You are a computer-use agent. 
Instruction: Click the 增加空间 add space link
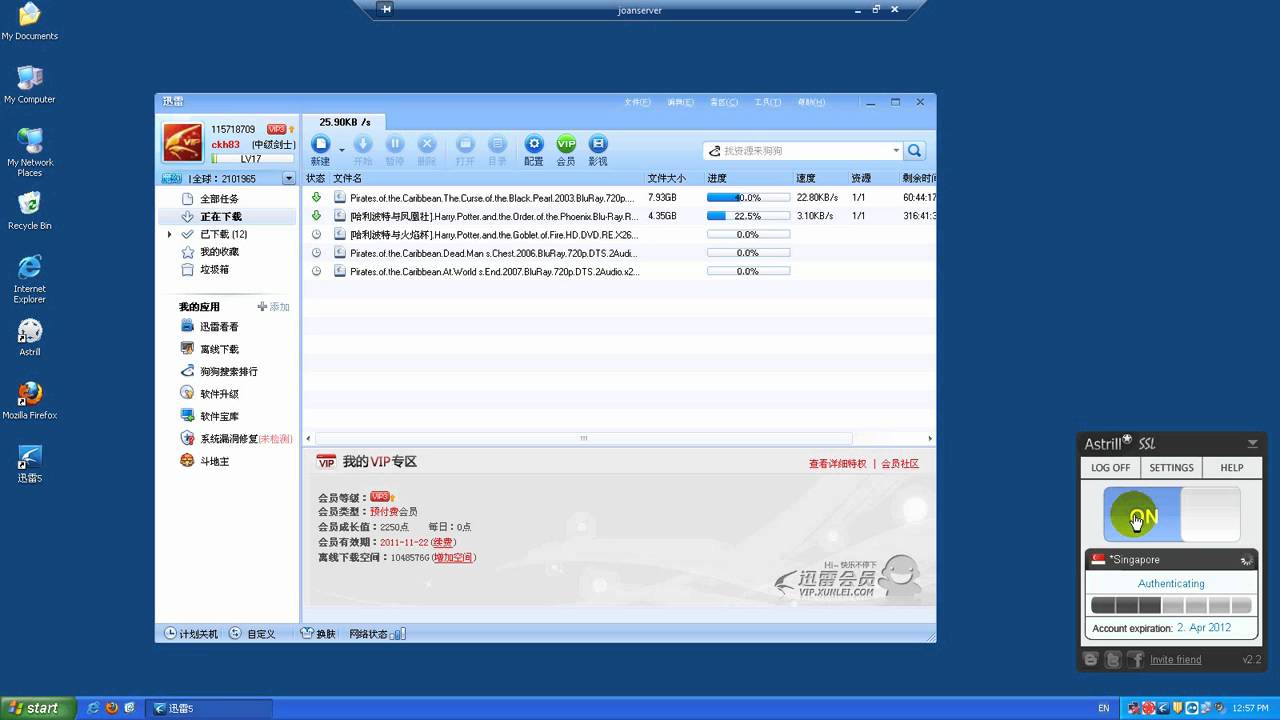click(x=453, y=557)
